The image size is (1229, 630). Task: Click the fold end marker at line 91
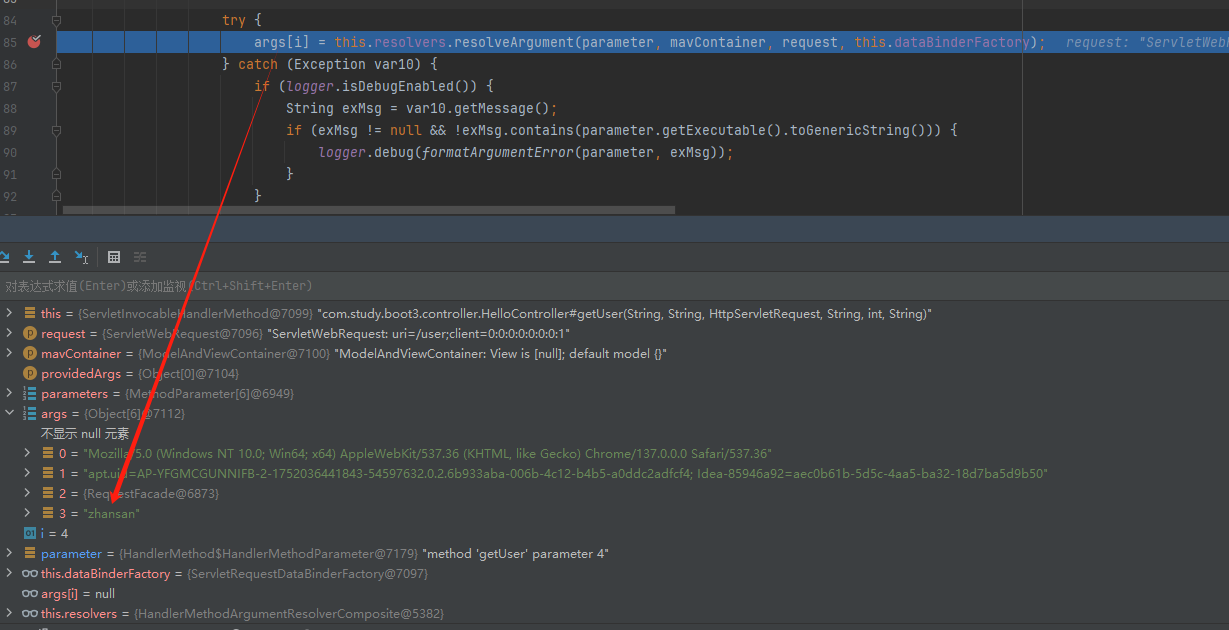[56, 174]
